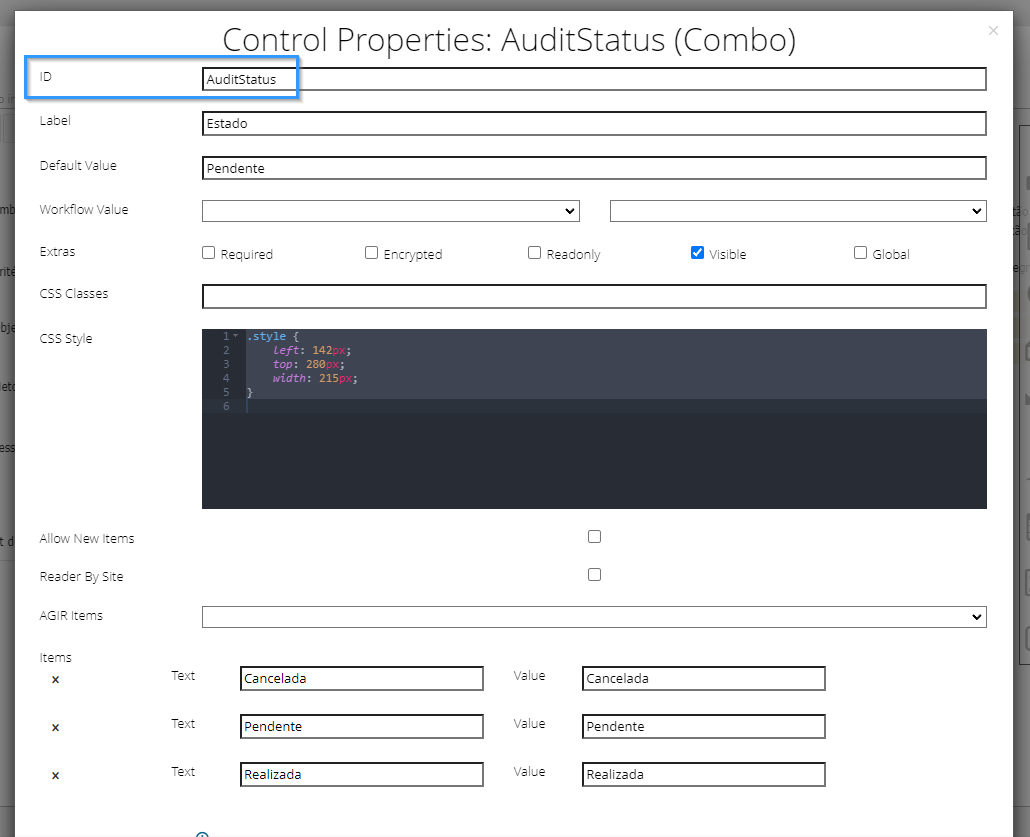Screen dimensions: 1030x837
Task: Close the Control Properties dialog
Action: (x=993, y=31)
